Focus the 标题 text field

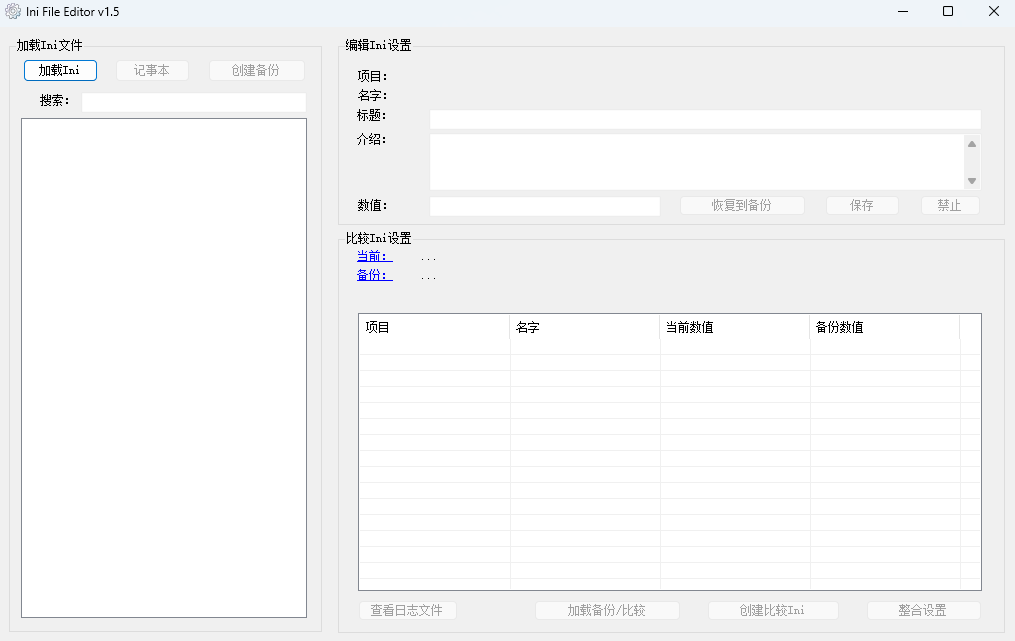tap(705, 119)
